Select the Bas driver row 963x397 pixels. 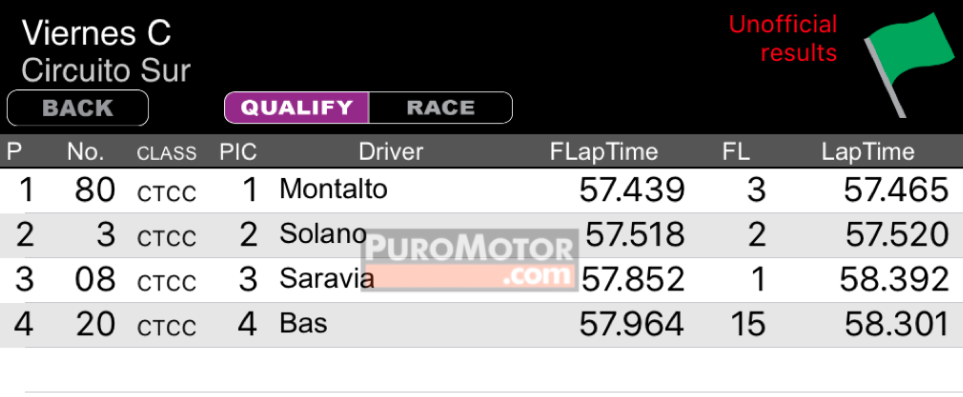click(482, 325)
